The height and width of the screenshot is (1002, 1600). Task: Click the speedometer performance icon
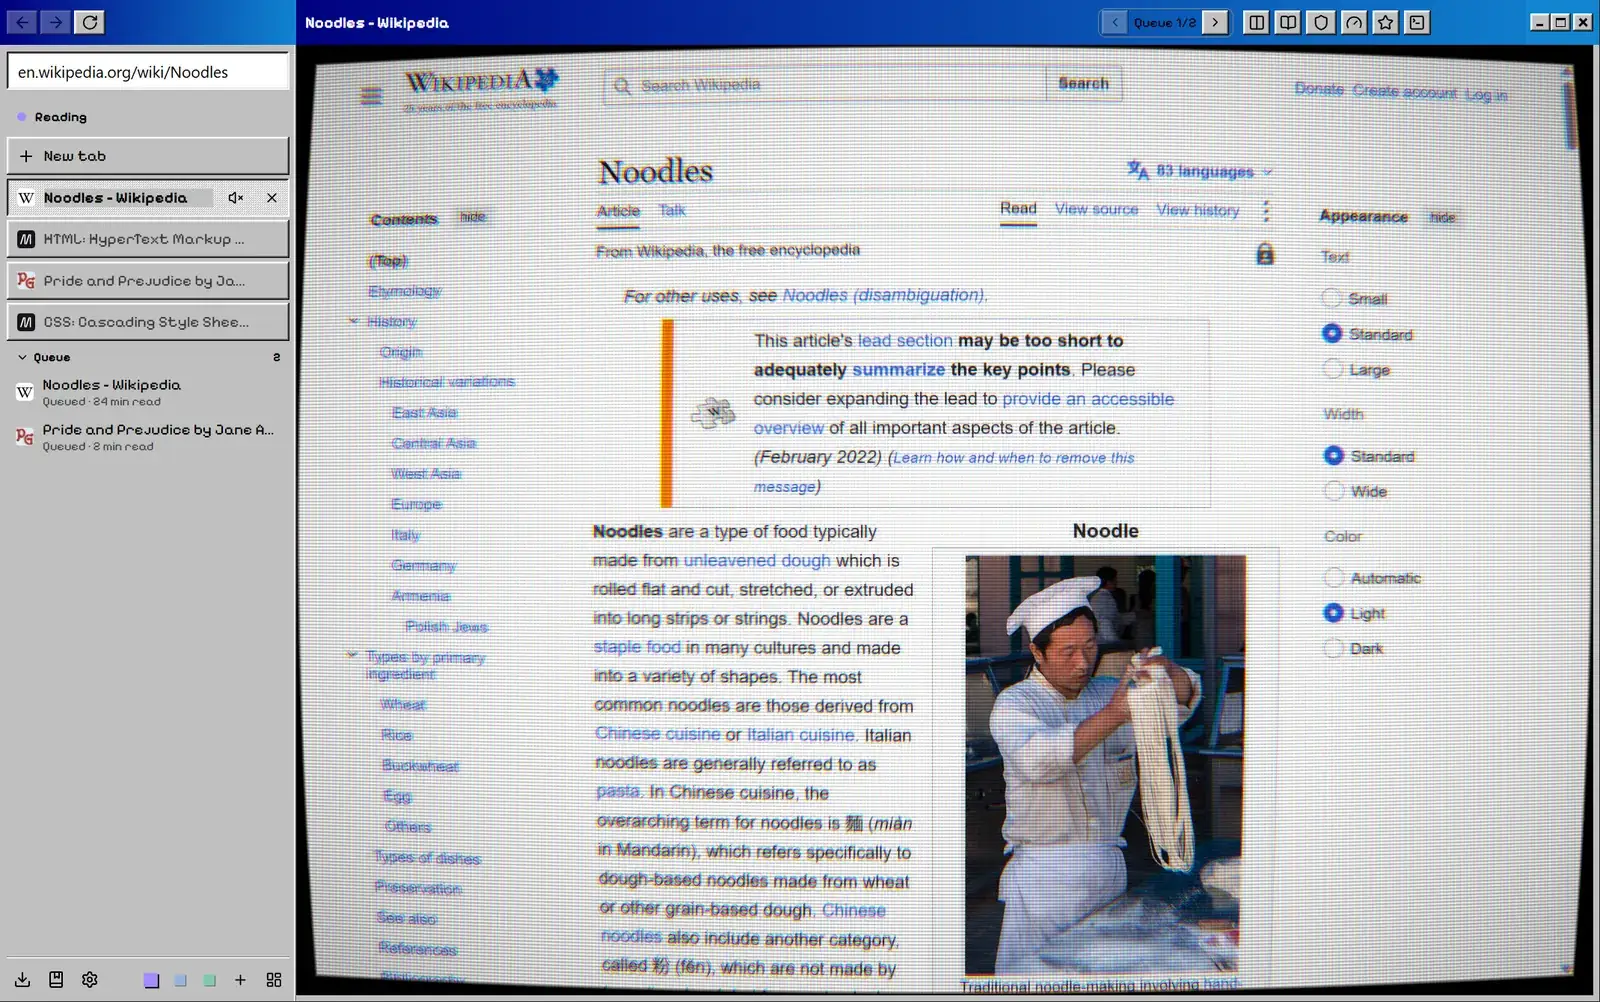1353,22
